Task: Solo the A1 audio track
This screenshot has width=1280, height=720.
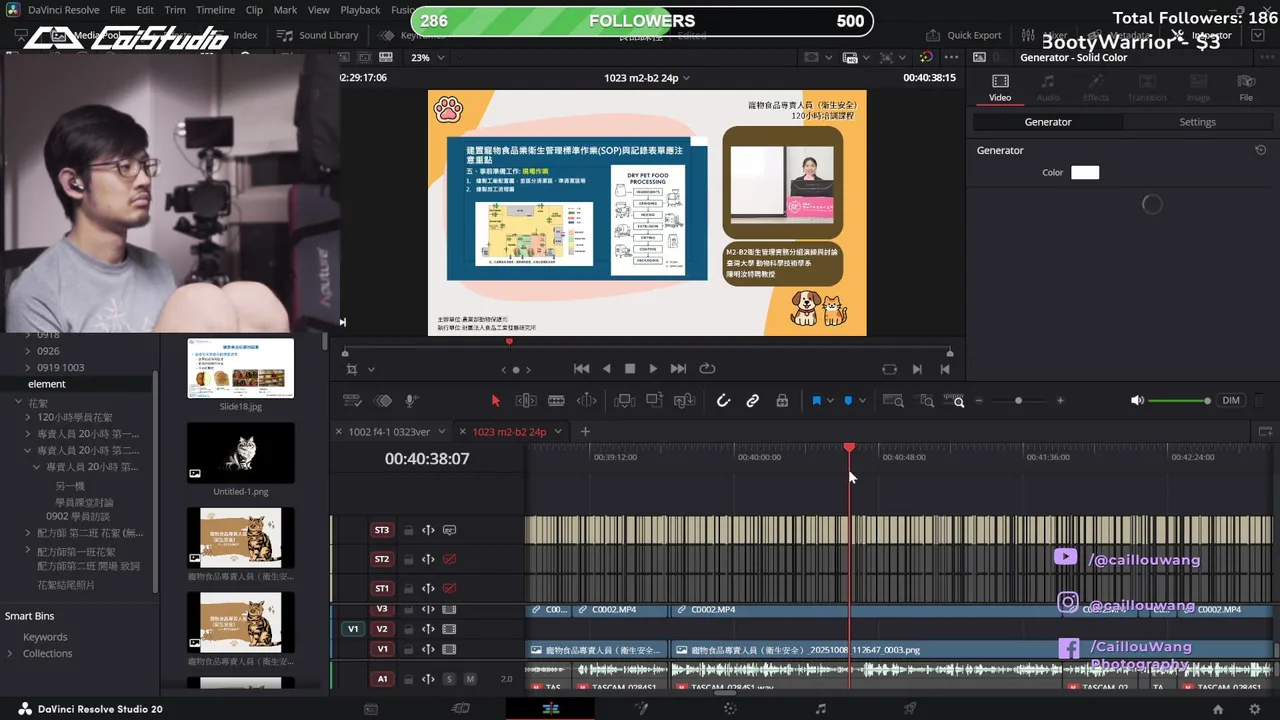Action: click(x=449, y=679)
